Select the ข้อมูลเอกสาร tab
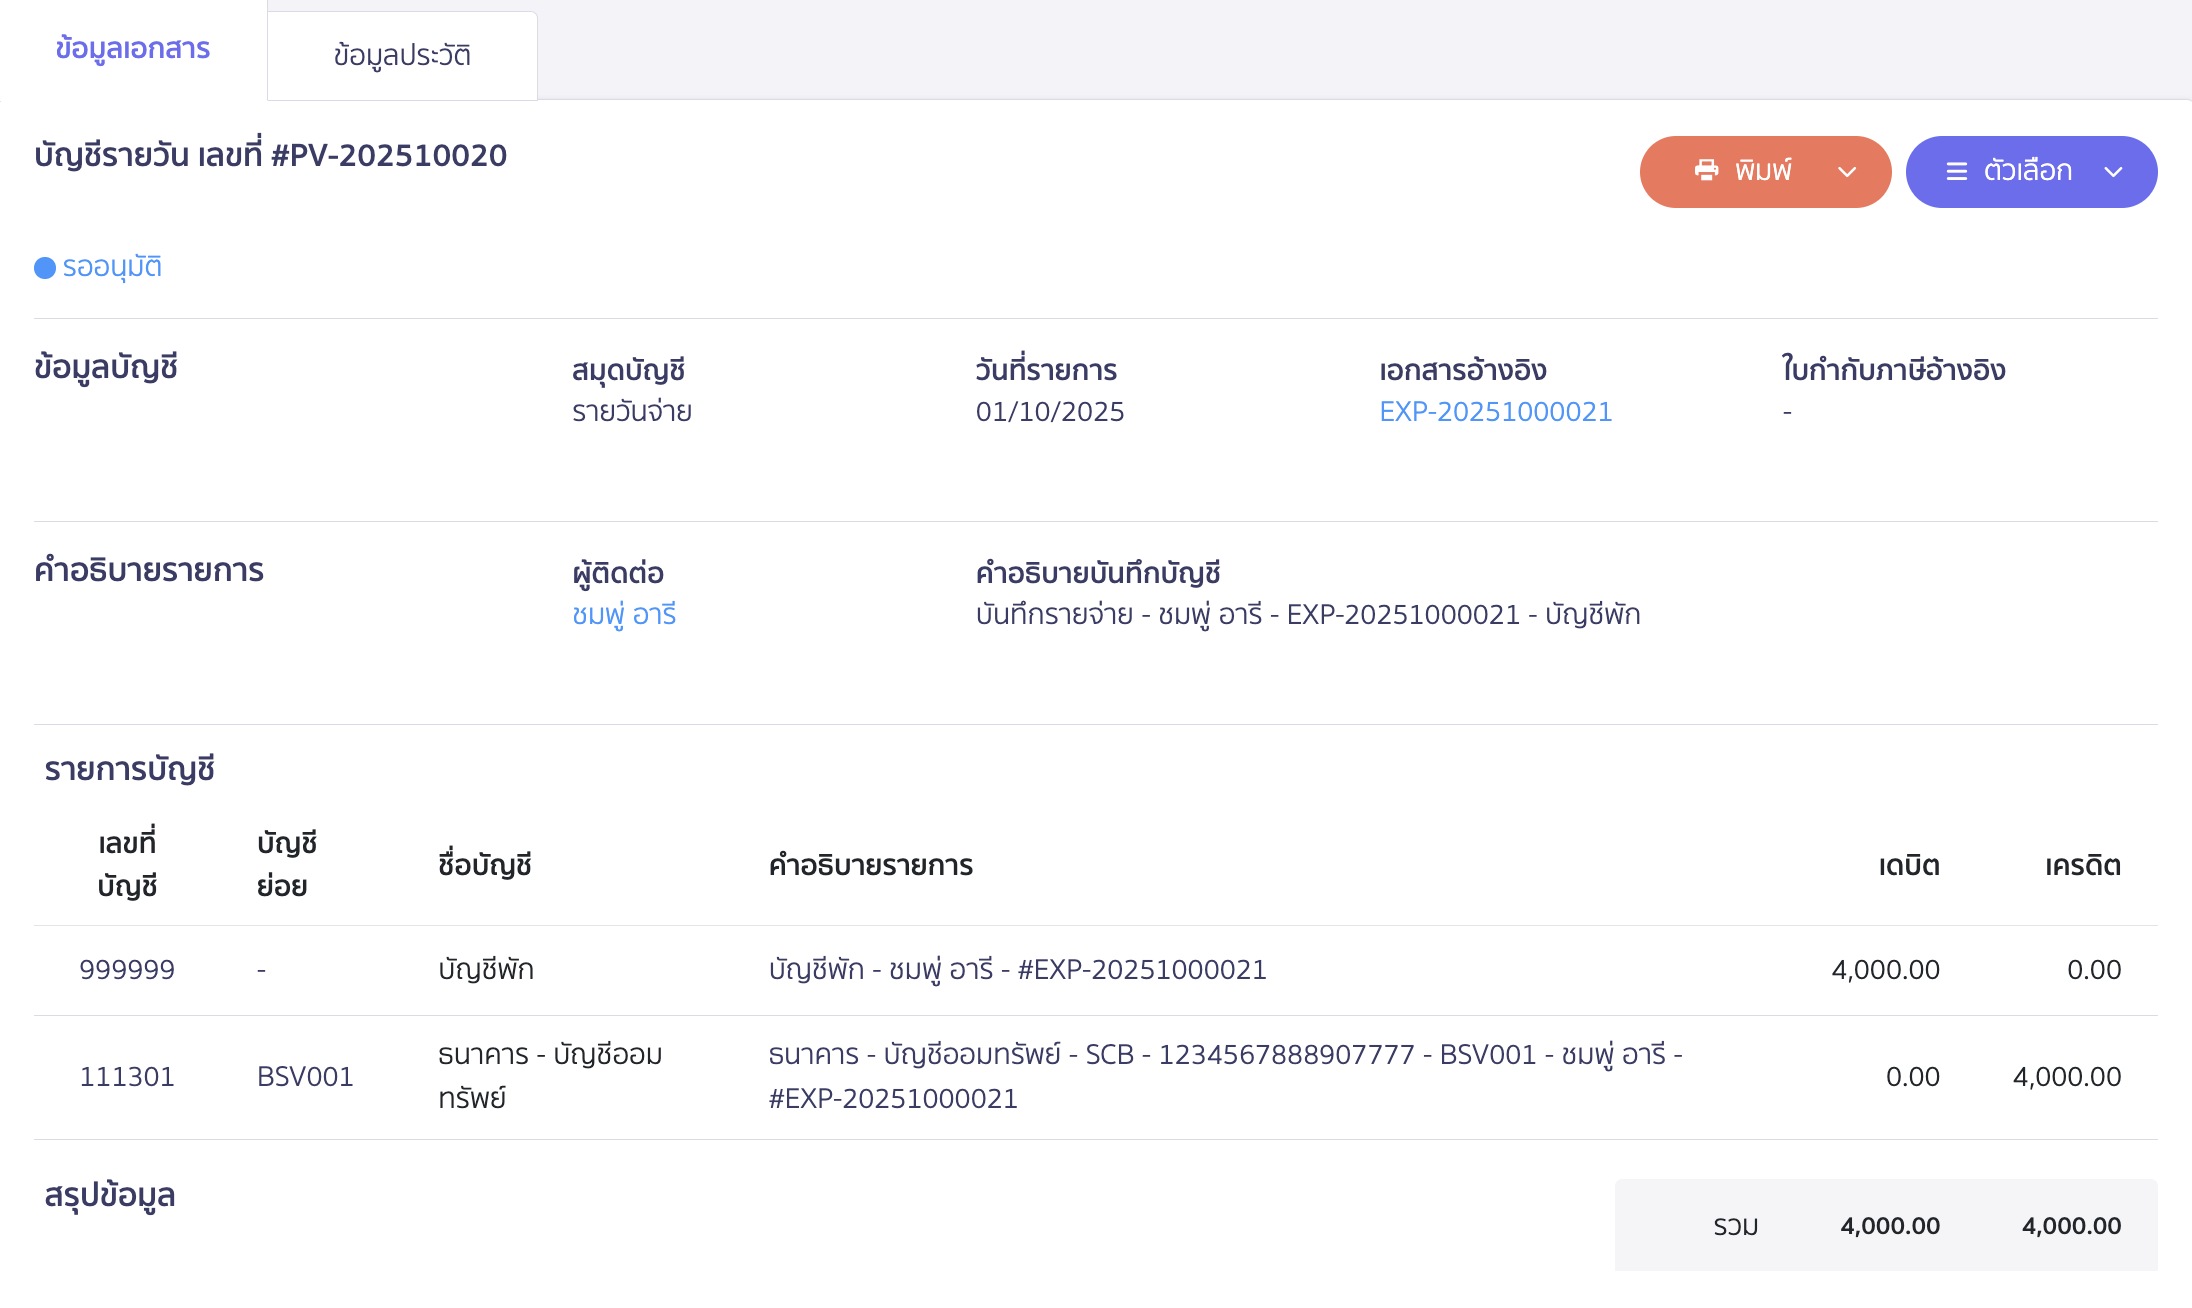 (x=133, y=49)
